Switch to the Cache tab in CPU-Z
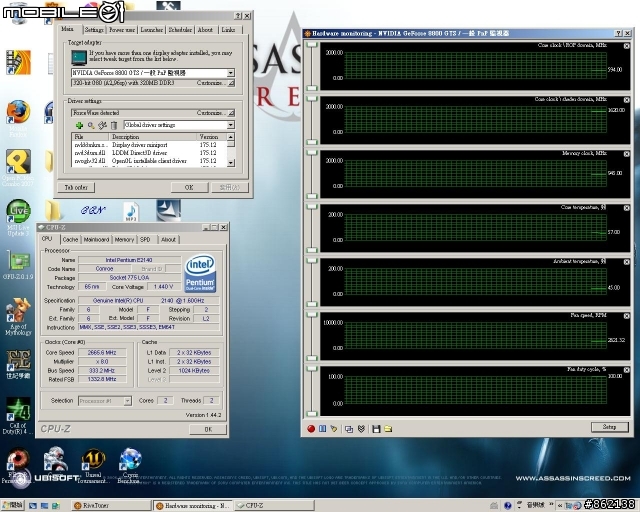This screenshot has height=512, width=640. tap(70, 240)
